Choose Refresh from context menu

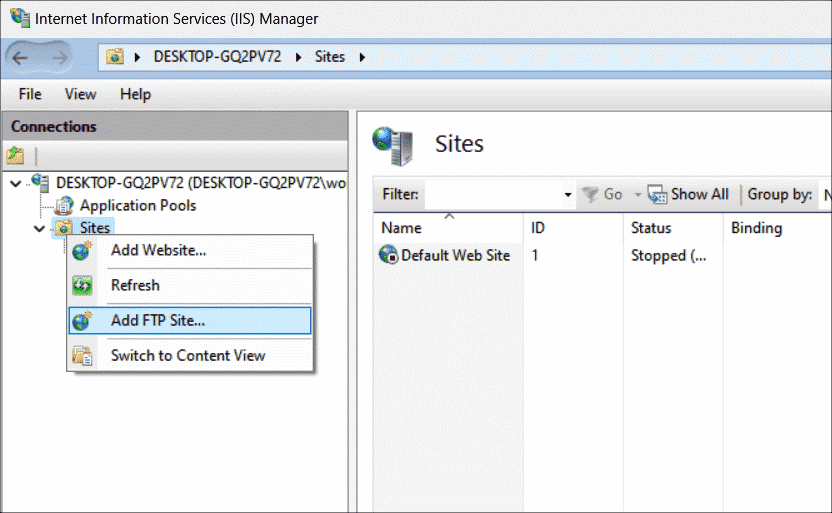click(x=190, y=285)
